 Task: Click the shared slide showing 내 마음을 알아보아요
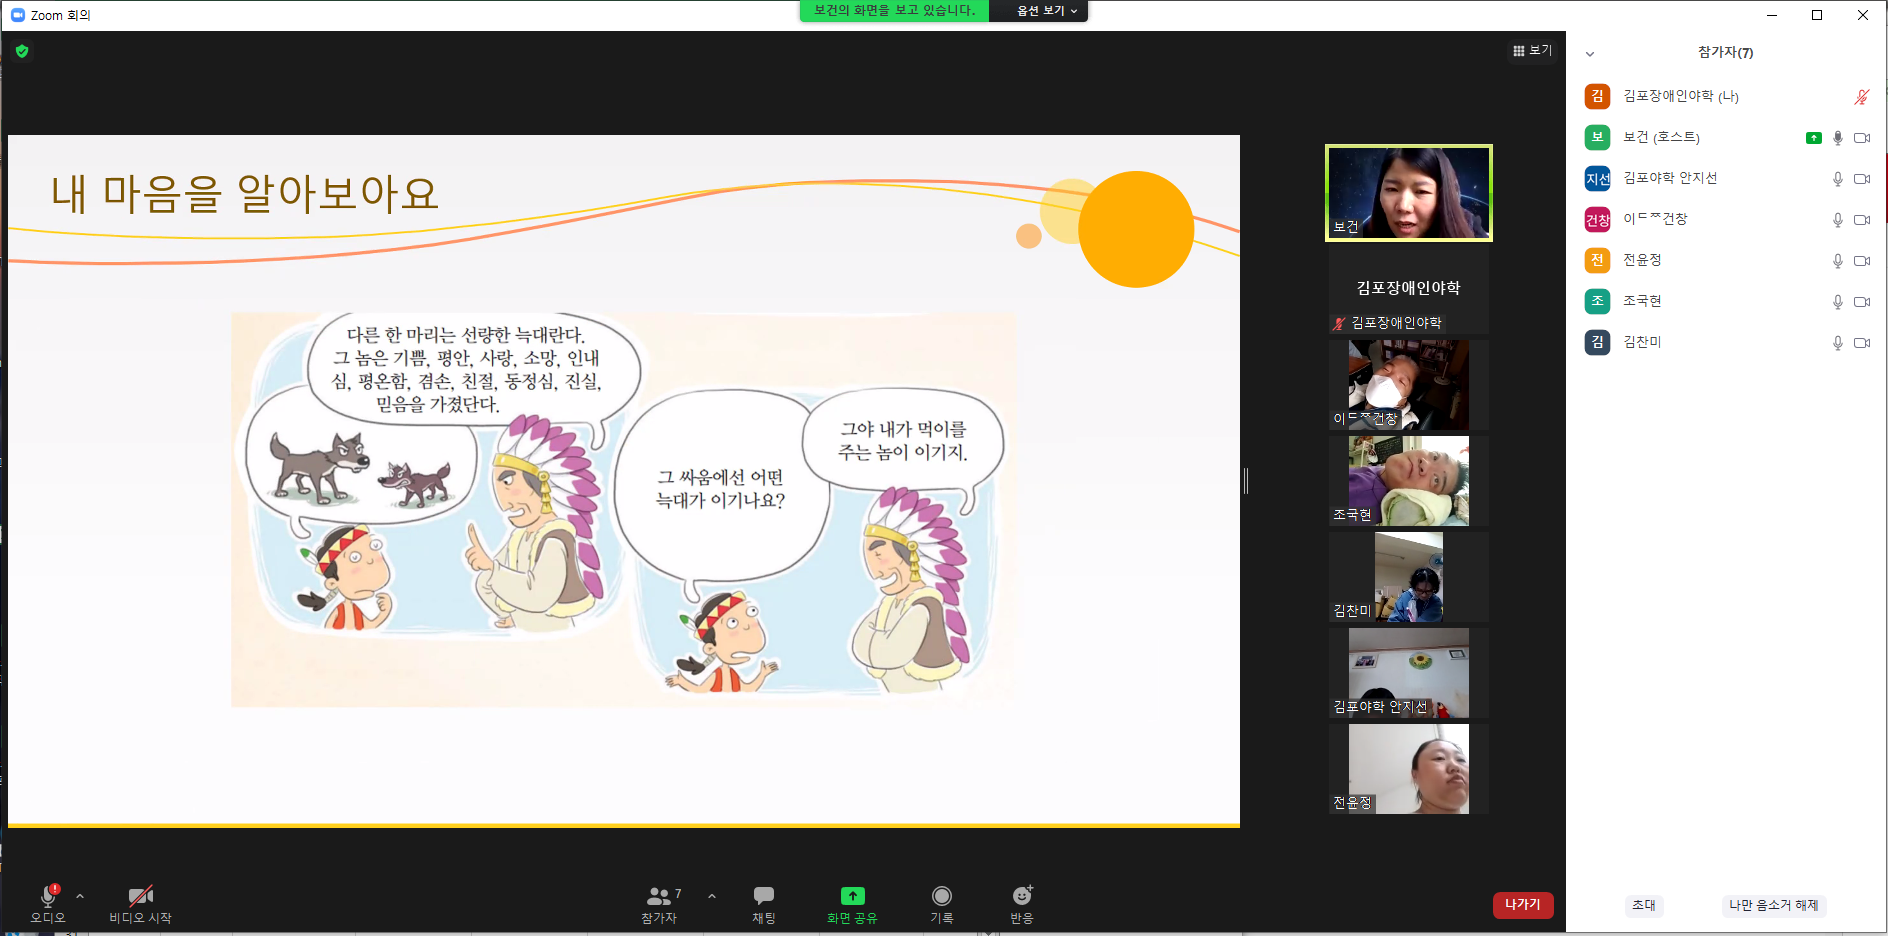624,481
